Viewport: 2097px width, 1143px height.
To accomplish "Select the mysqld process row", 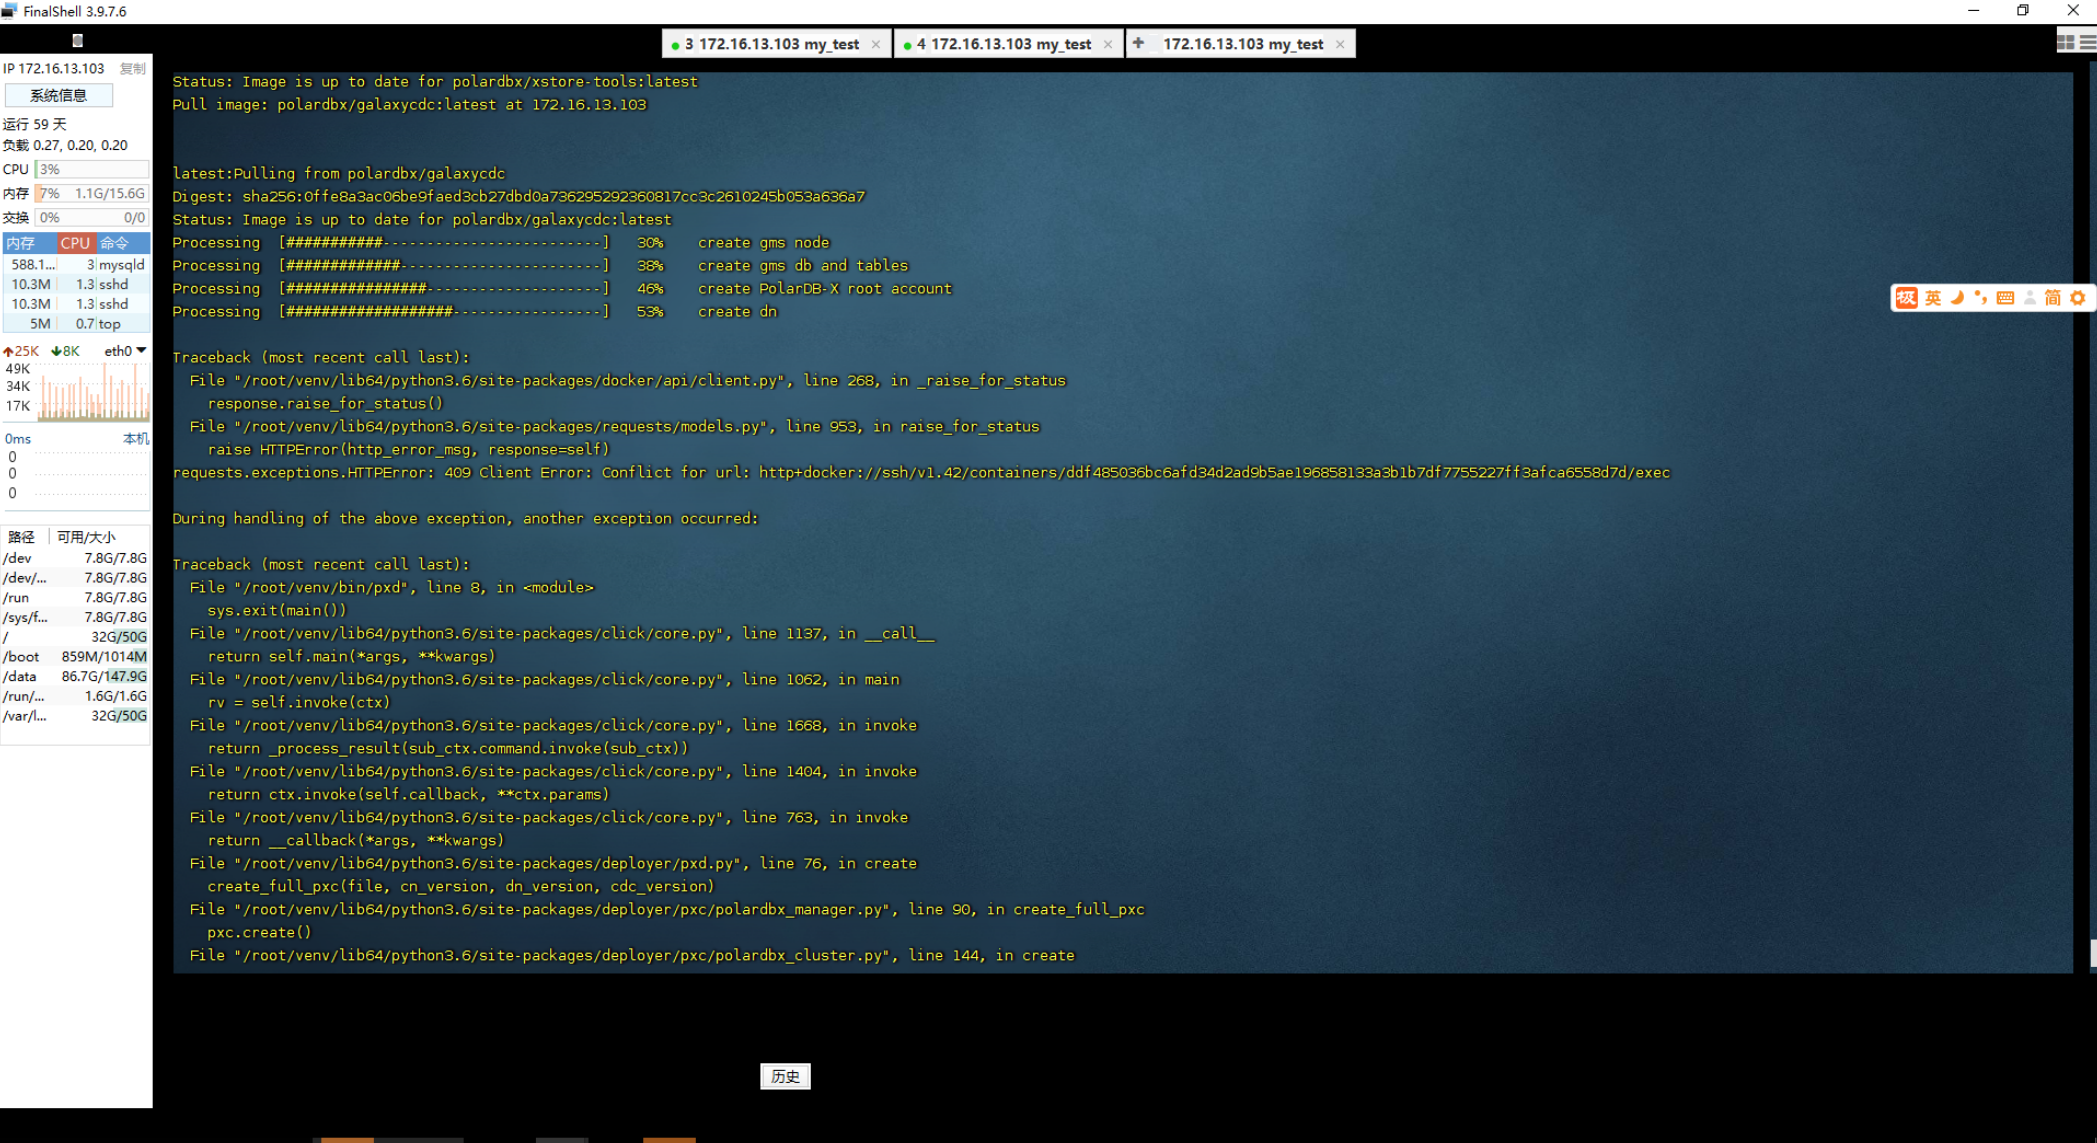I will 77,265.
